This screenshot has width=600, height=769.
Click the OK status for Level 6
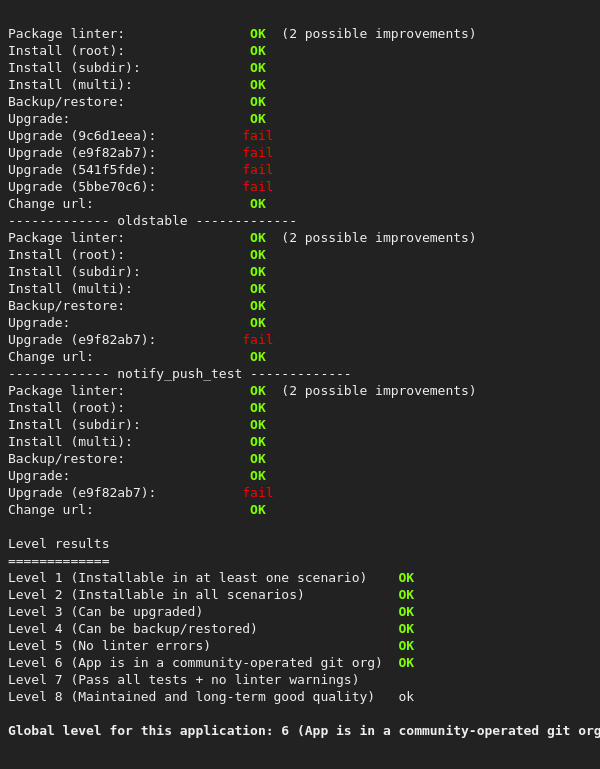pyautogui.click(x=406, y=662)
